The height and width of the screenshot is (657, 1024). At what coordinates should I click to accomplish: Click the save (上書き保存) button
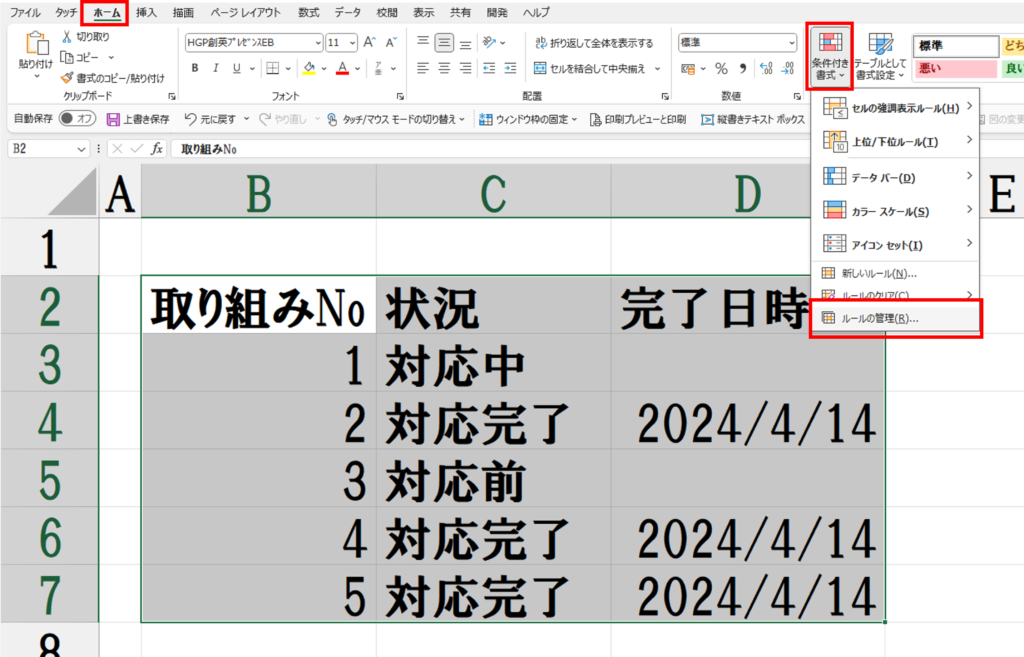point(138,119)
